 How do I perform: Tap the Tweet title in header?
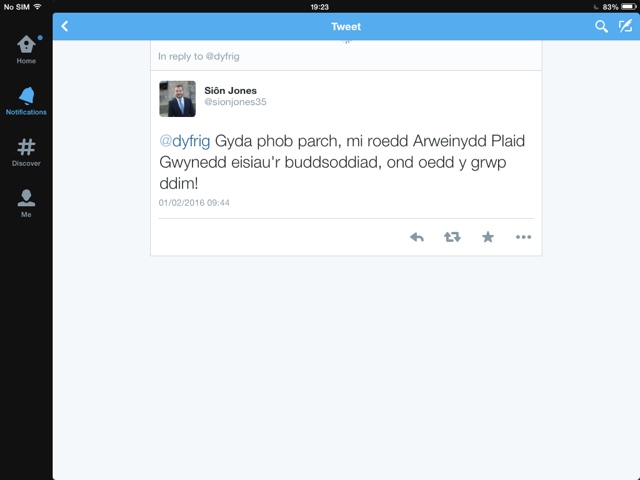pyautogui.click(x=346, y=27)
